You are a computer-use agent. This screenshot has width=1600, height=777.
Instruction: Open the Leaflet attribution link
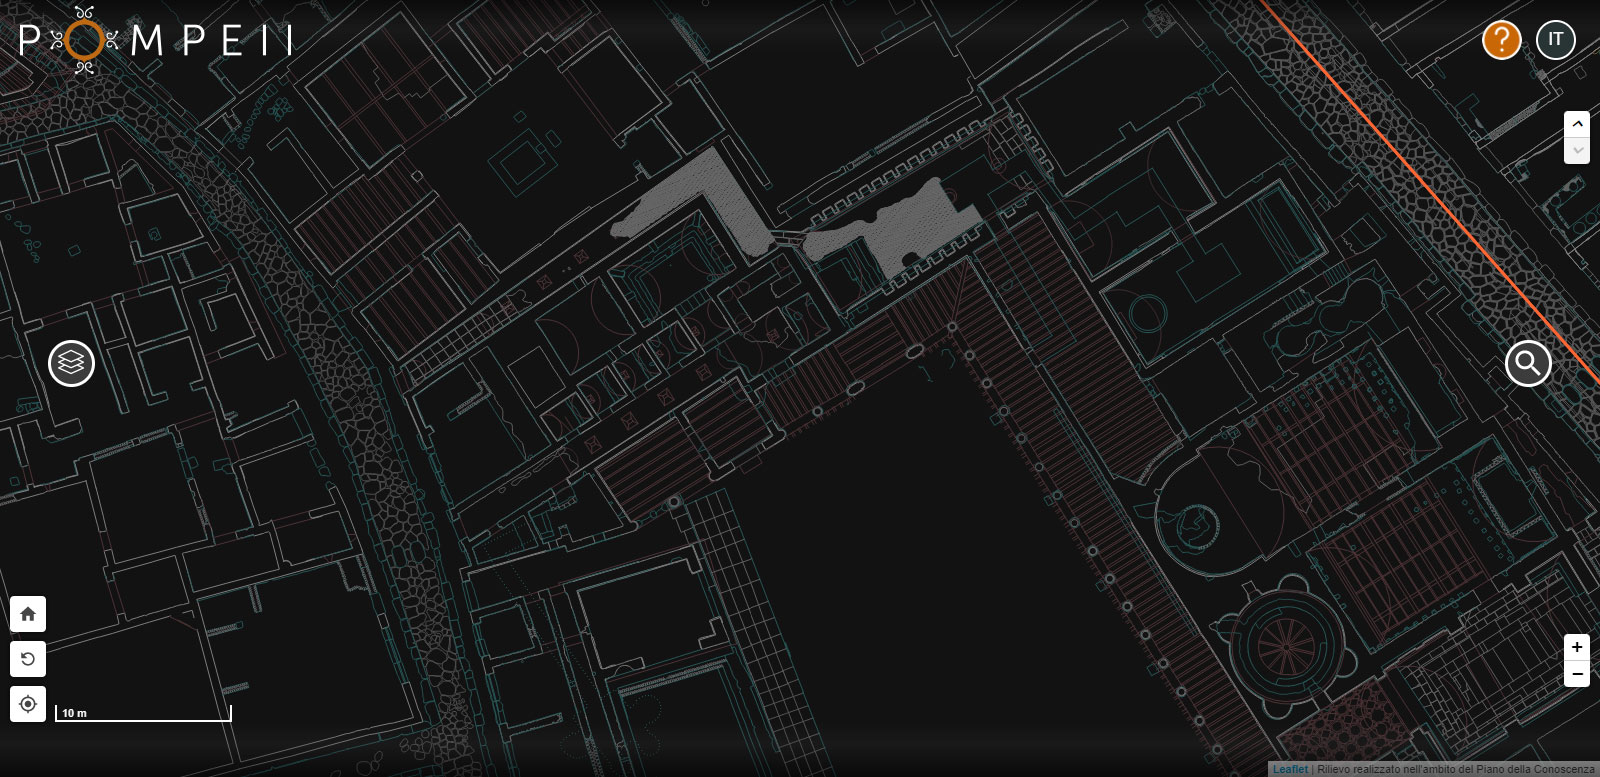pyautogui.click(x=1290, y=769)
